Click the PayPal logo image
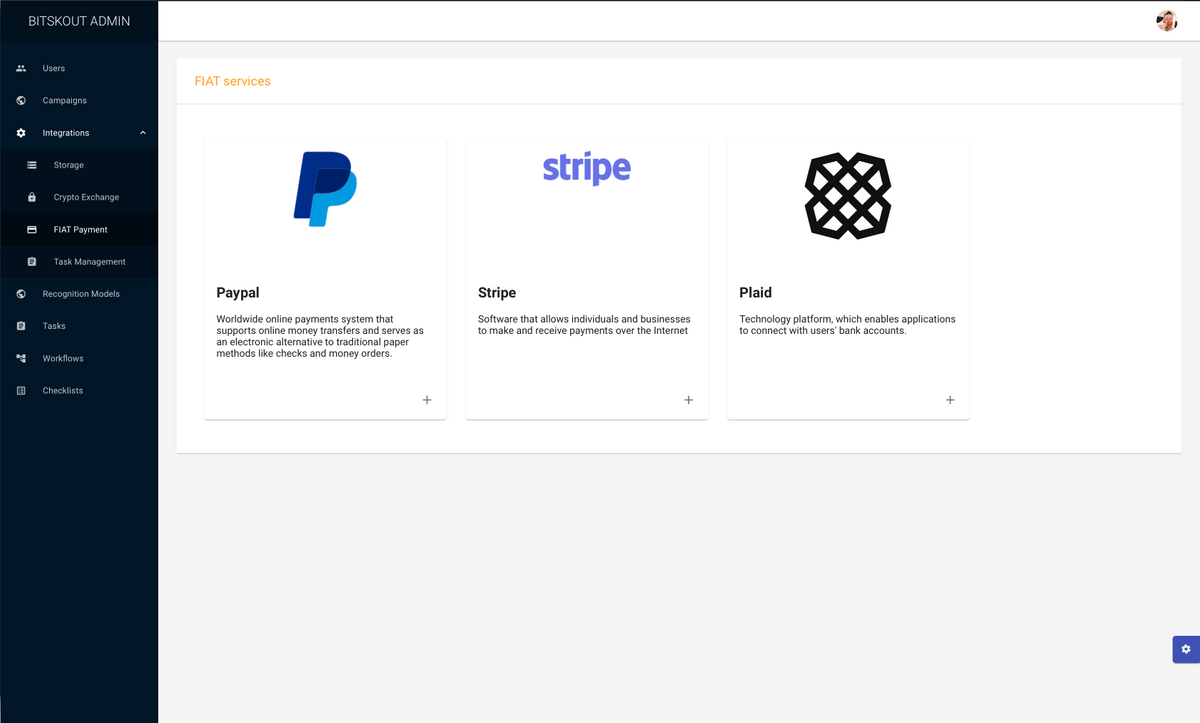 point(325,189)
